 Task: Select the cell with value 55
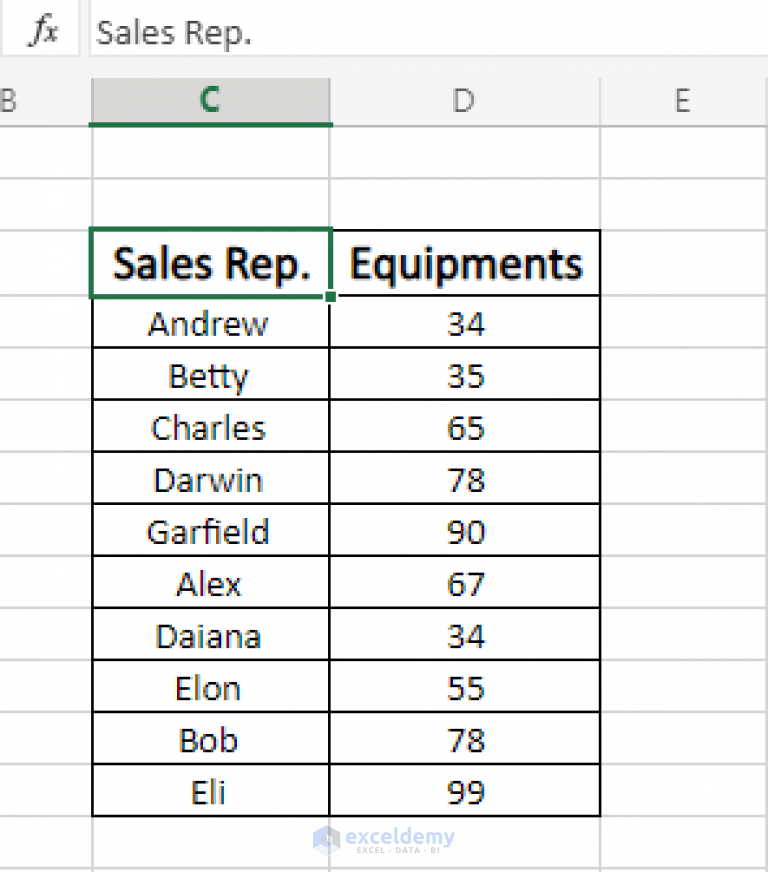pyautogui.click(x=463, y=687)
